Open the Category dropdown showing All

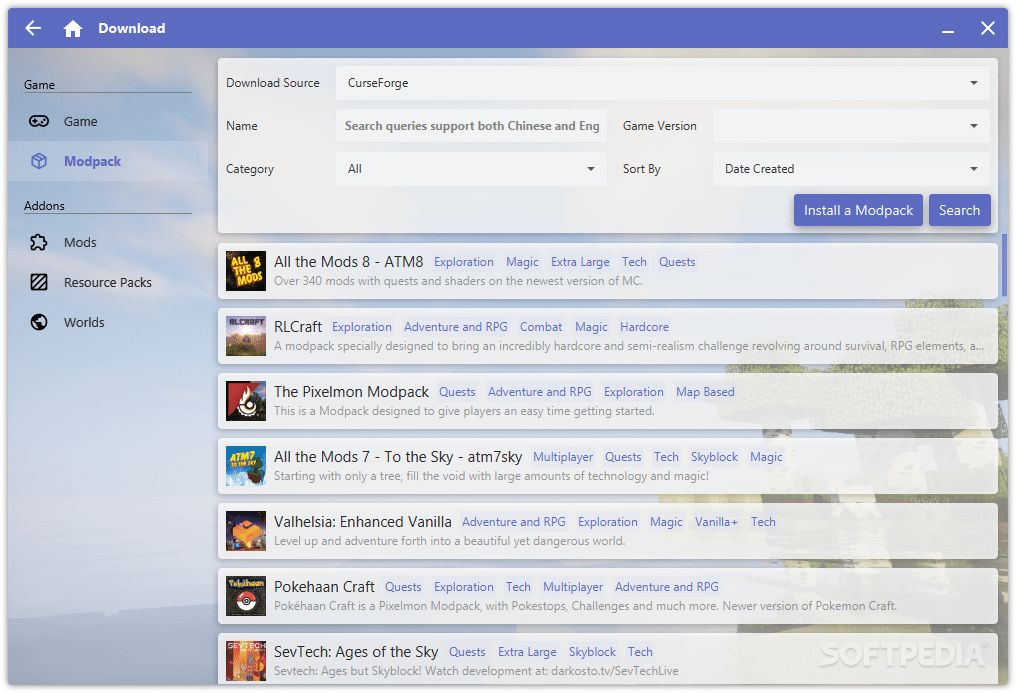tap(471, 168)
